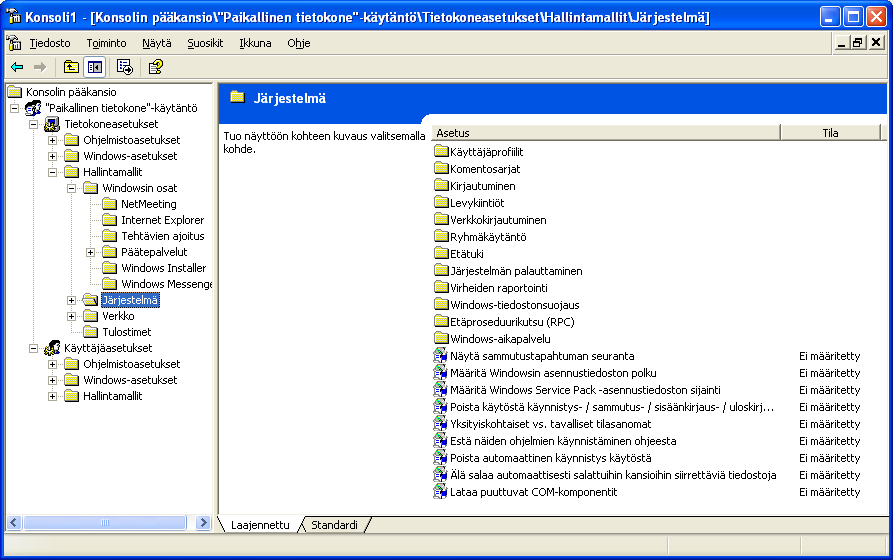Click the Käyttäjäprofiilit folder icon
Screen dimensions: 893x560
point(441,151)
